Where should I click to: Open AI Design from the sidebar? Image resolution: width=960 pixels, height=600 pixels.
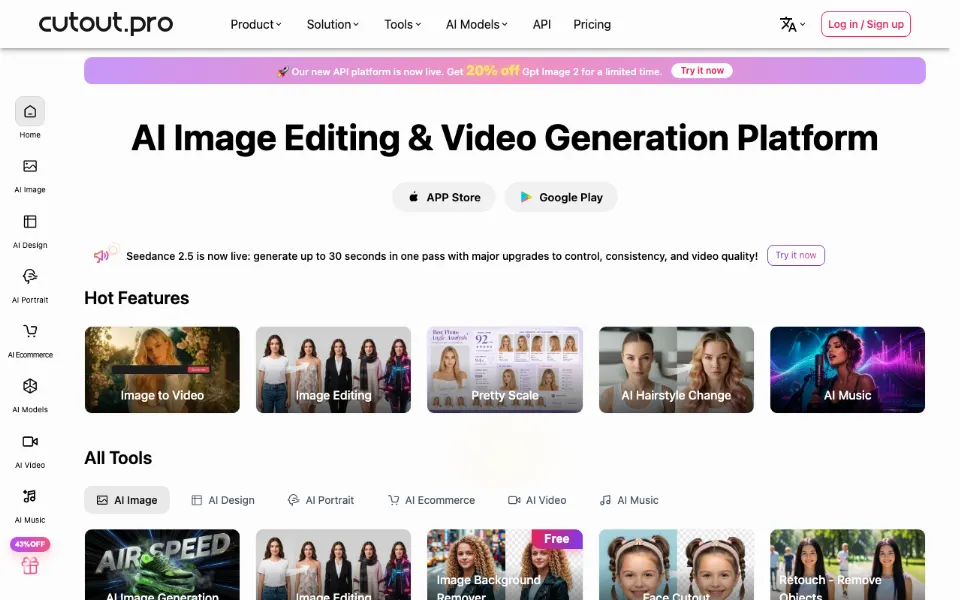click(30, 221)
